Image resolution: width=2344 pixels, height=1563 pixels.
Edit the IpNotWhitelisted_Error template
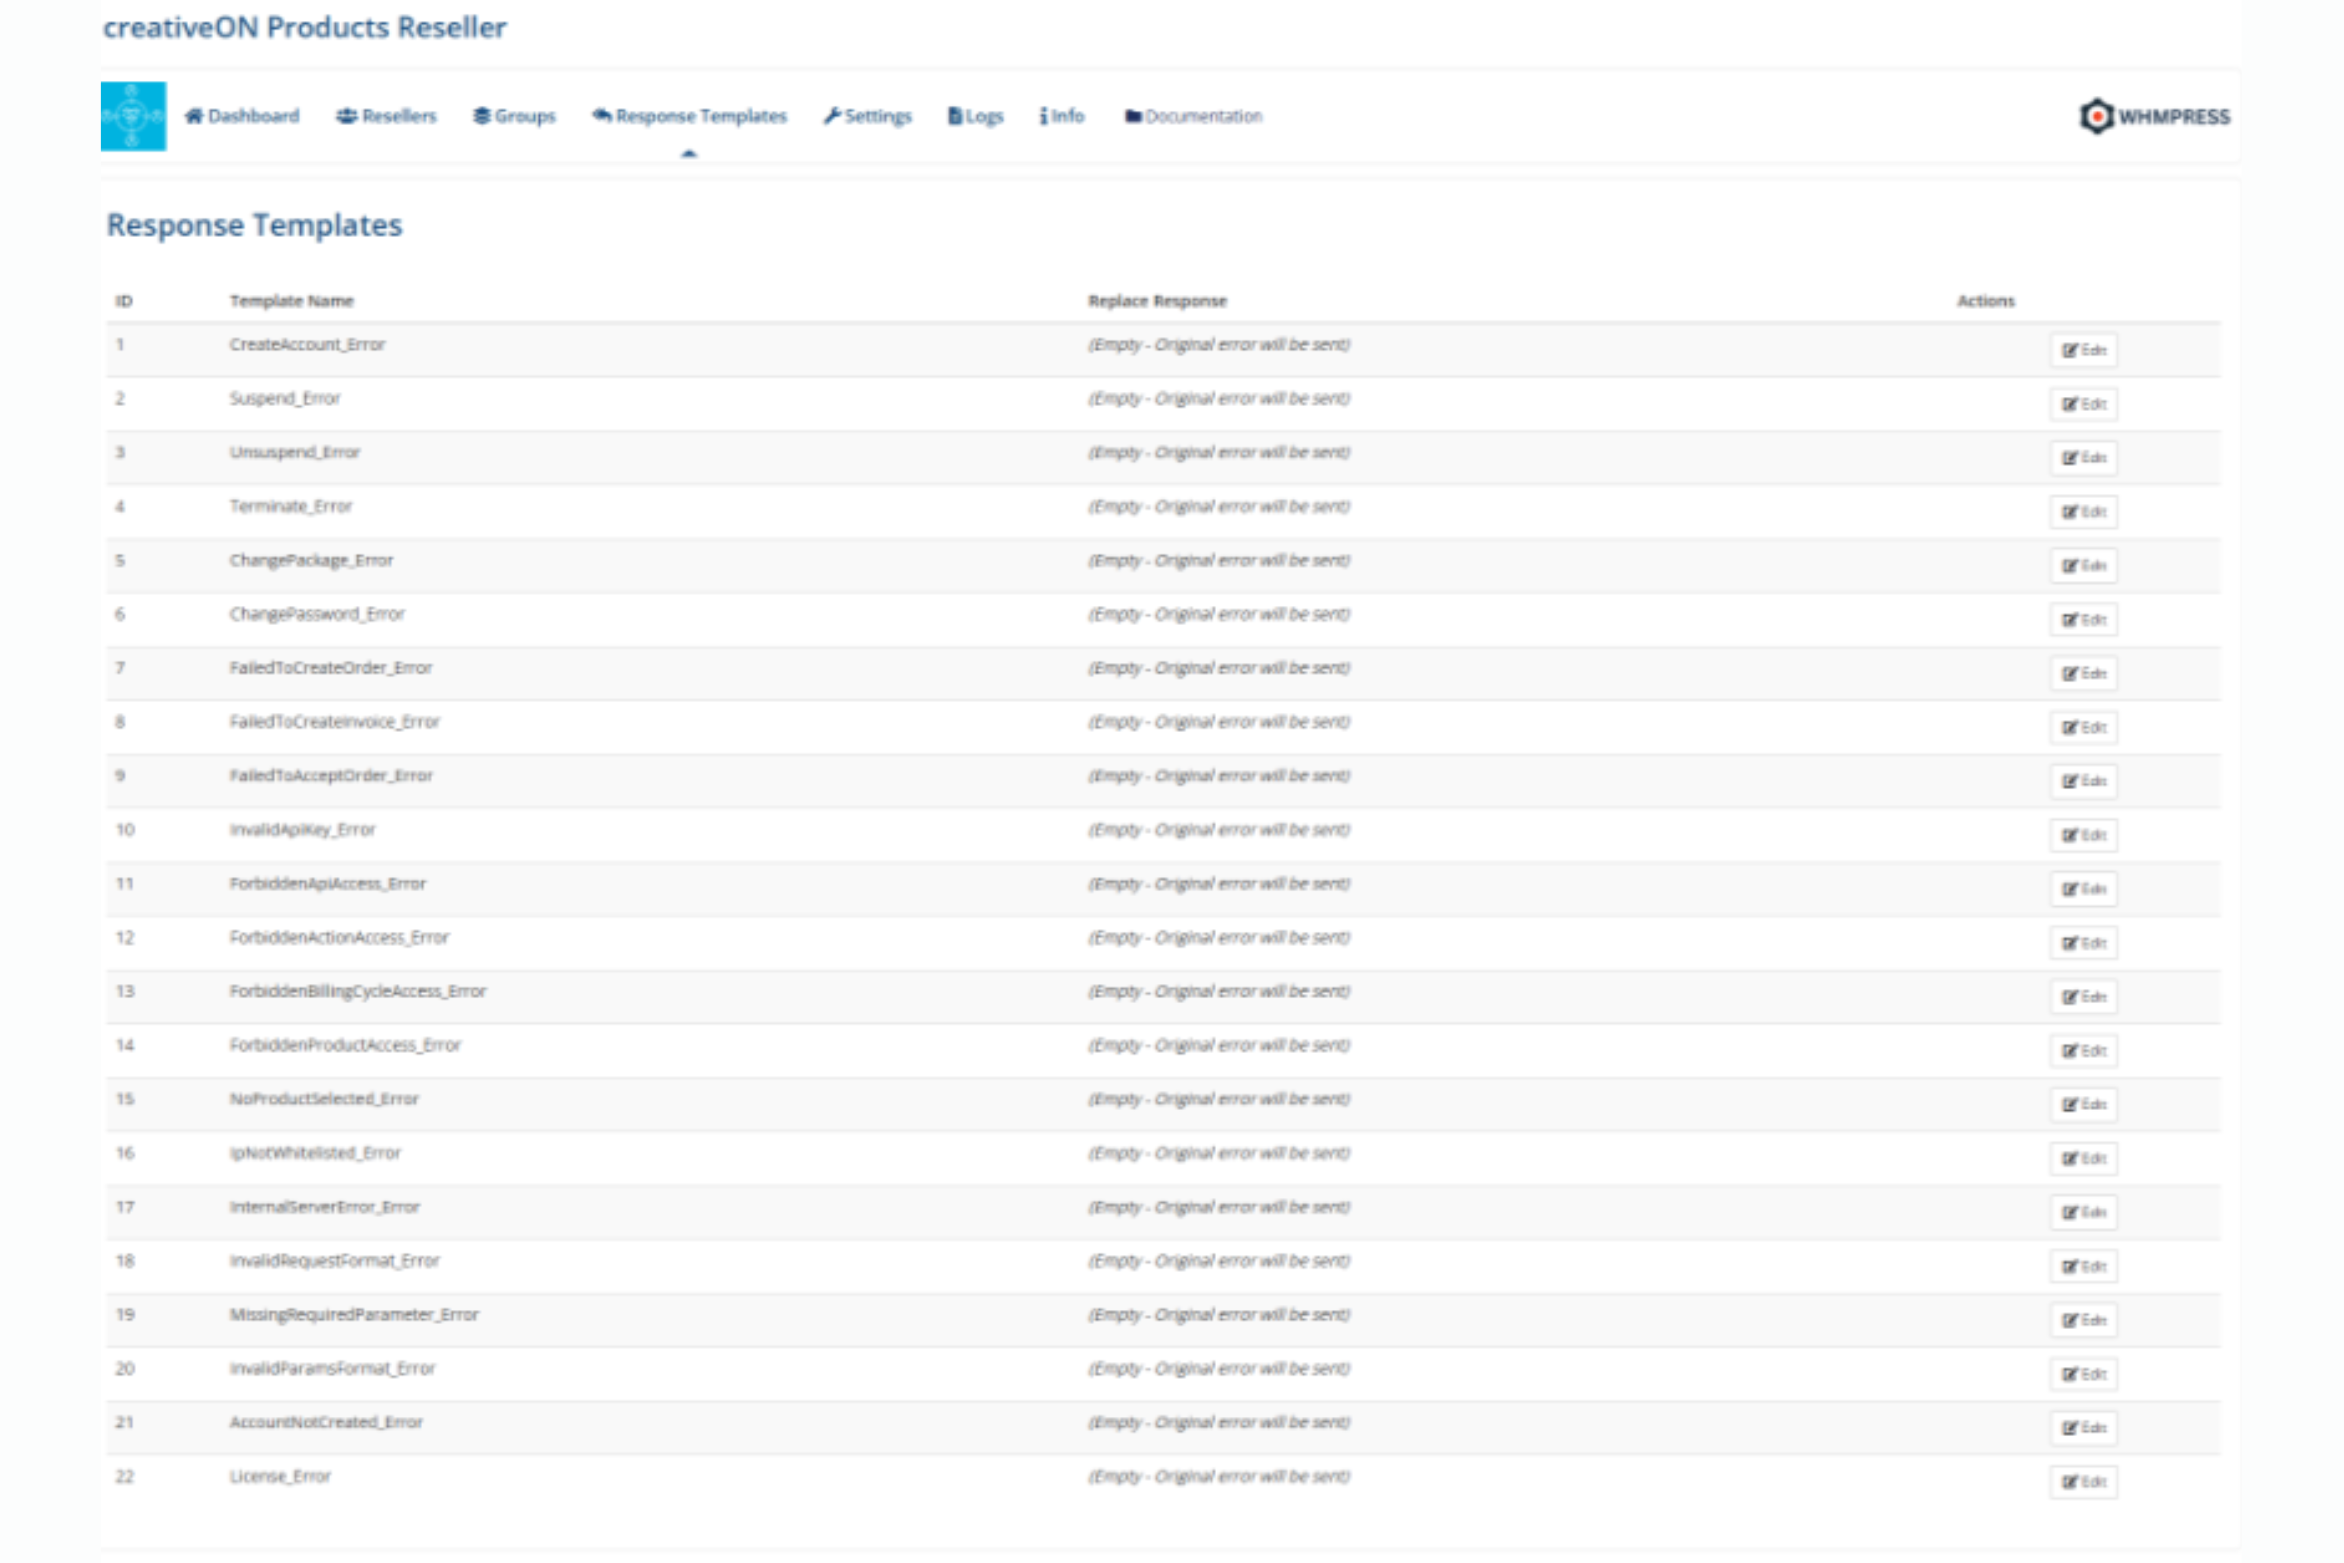(2083, 1158)
